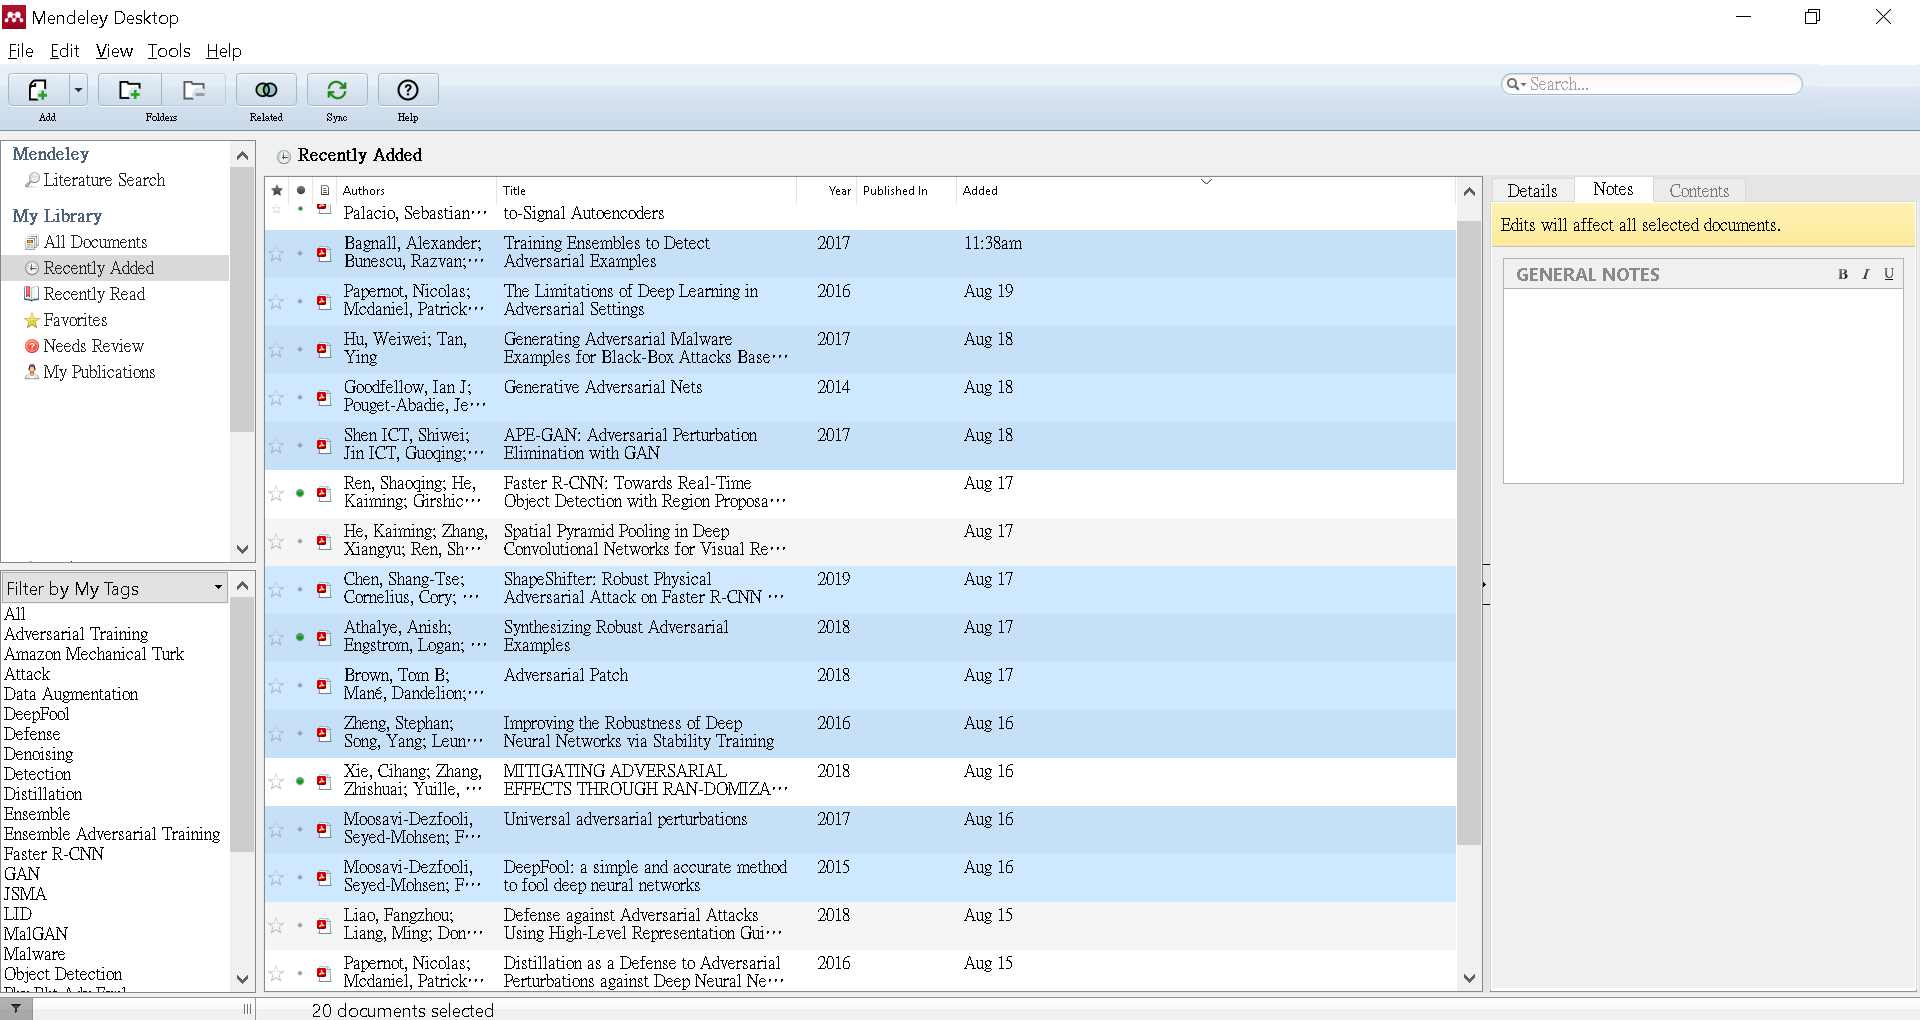This screenshot has width=1920, height=1020.
Task: Toggle read status of Athalye Synthesizing Robust paper
Action: [300, 637]
